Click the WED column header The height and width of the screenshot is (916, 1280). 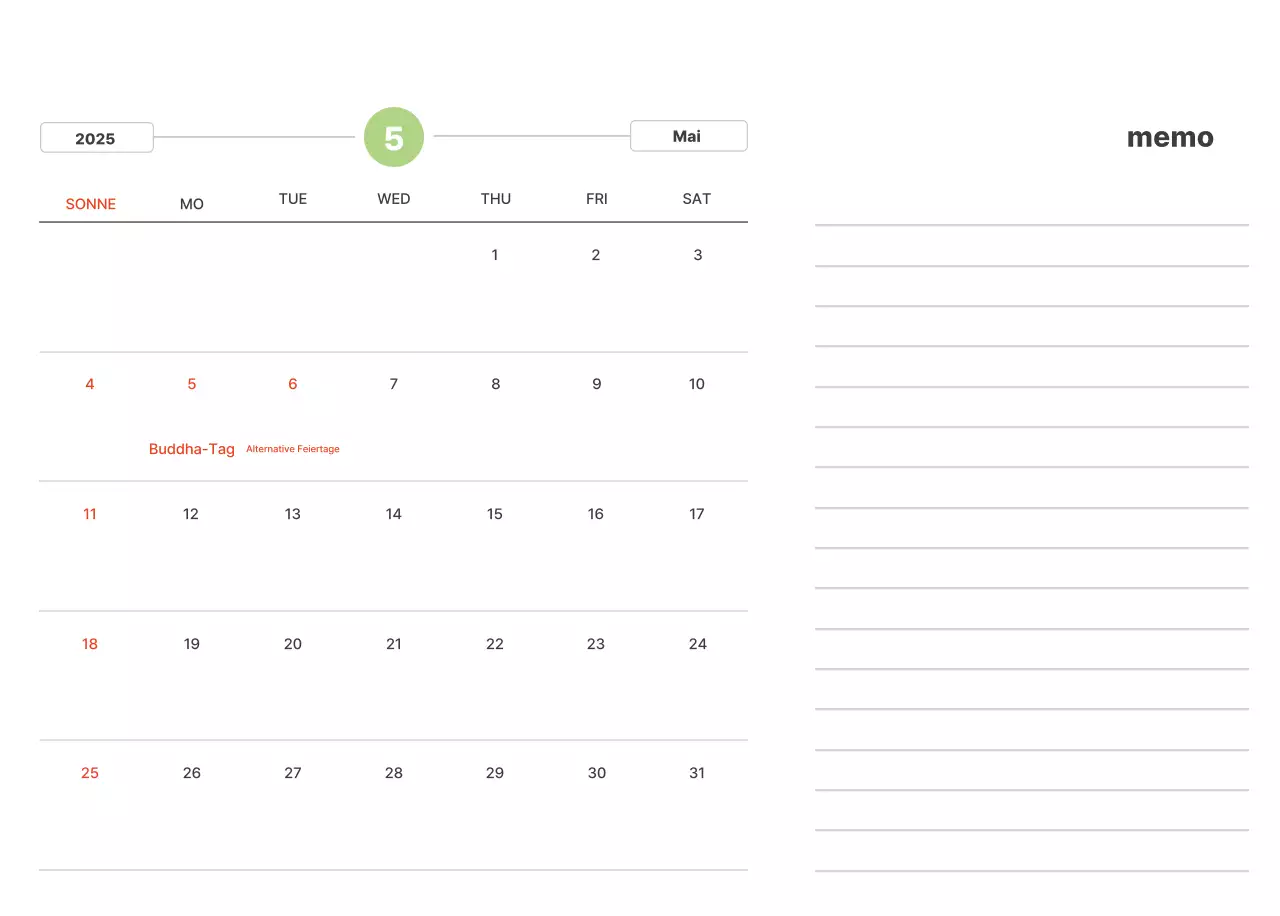[x=394, y=199]
